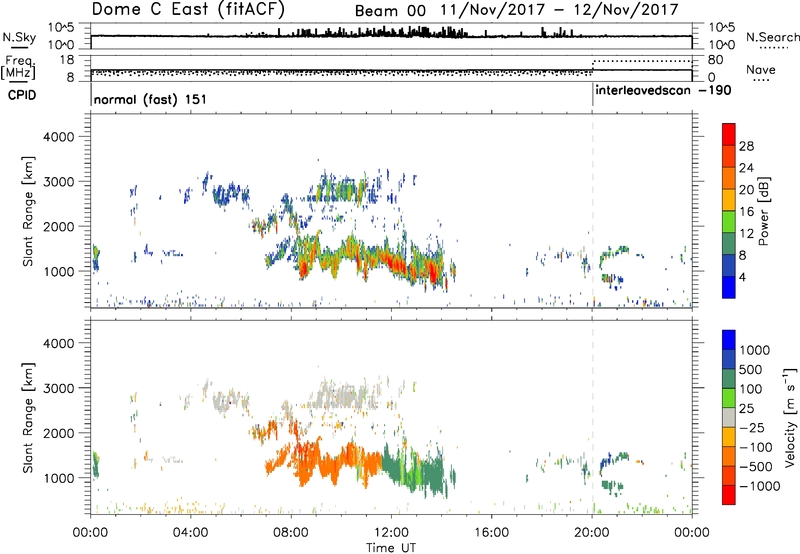Viewport: 800px width, 554px height.
Task: Click the 'interleavedscan -190' CPID text
Action: 663,91
